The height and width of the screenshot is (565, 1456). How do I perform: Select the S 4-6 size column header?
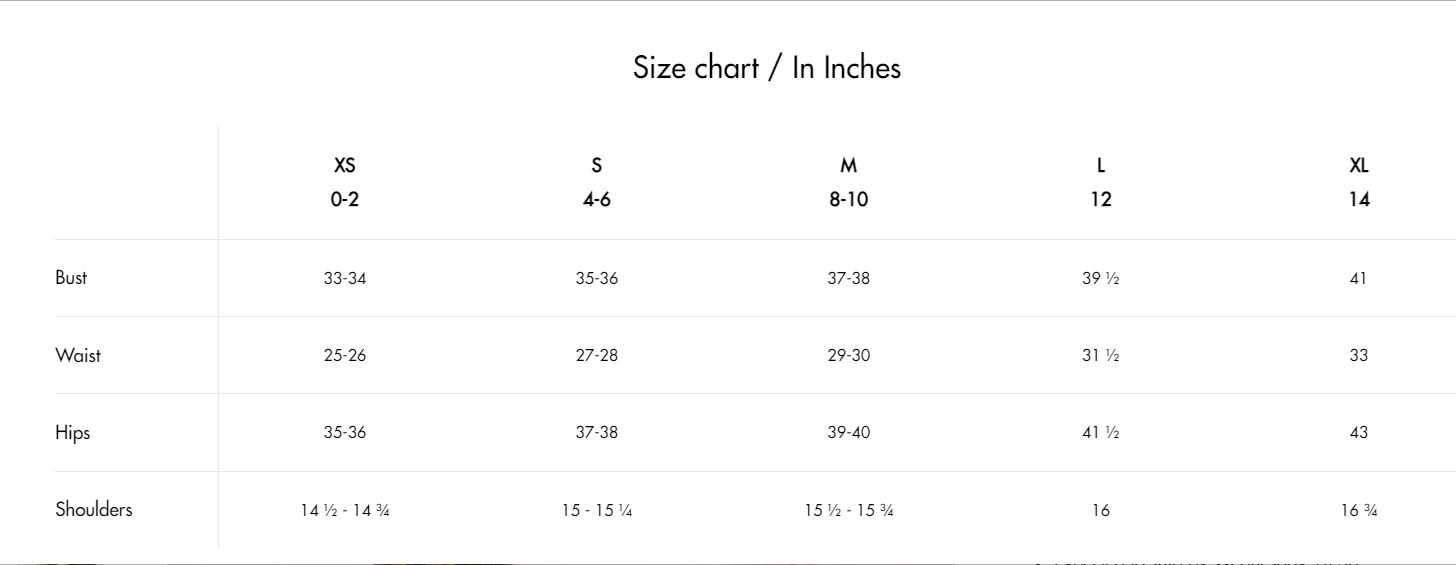click(x=597, y=182)
